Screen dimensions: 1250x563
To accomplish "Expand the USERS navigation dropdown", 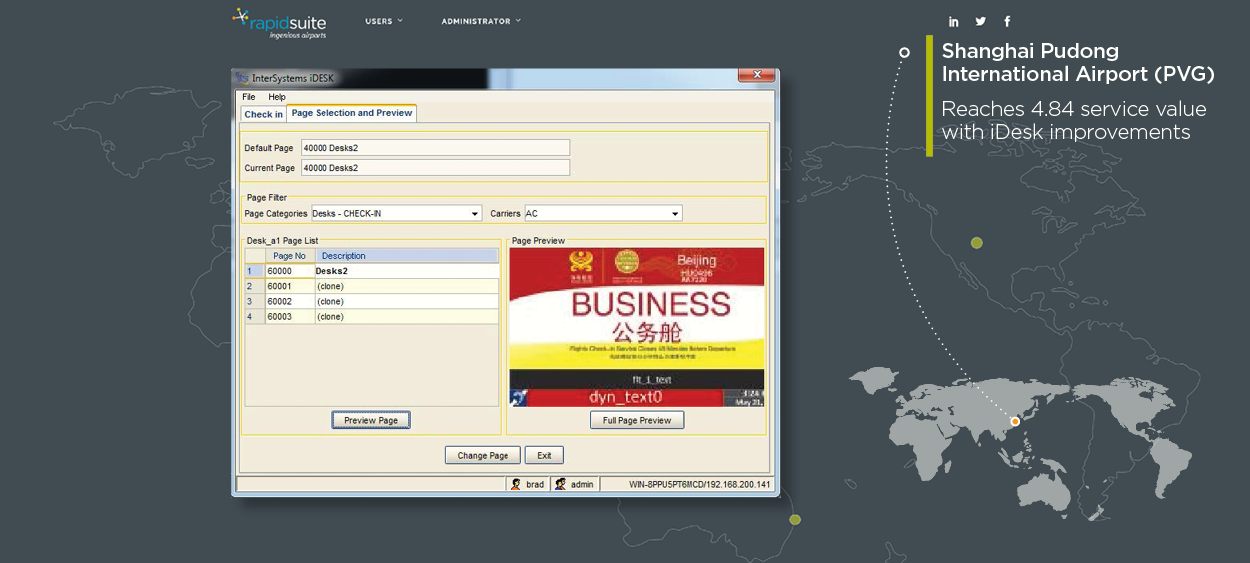I will coord(384,21).
